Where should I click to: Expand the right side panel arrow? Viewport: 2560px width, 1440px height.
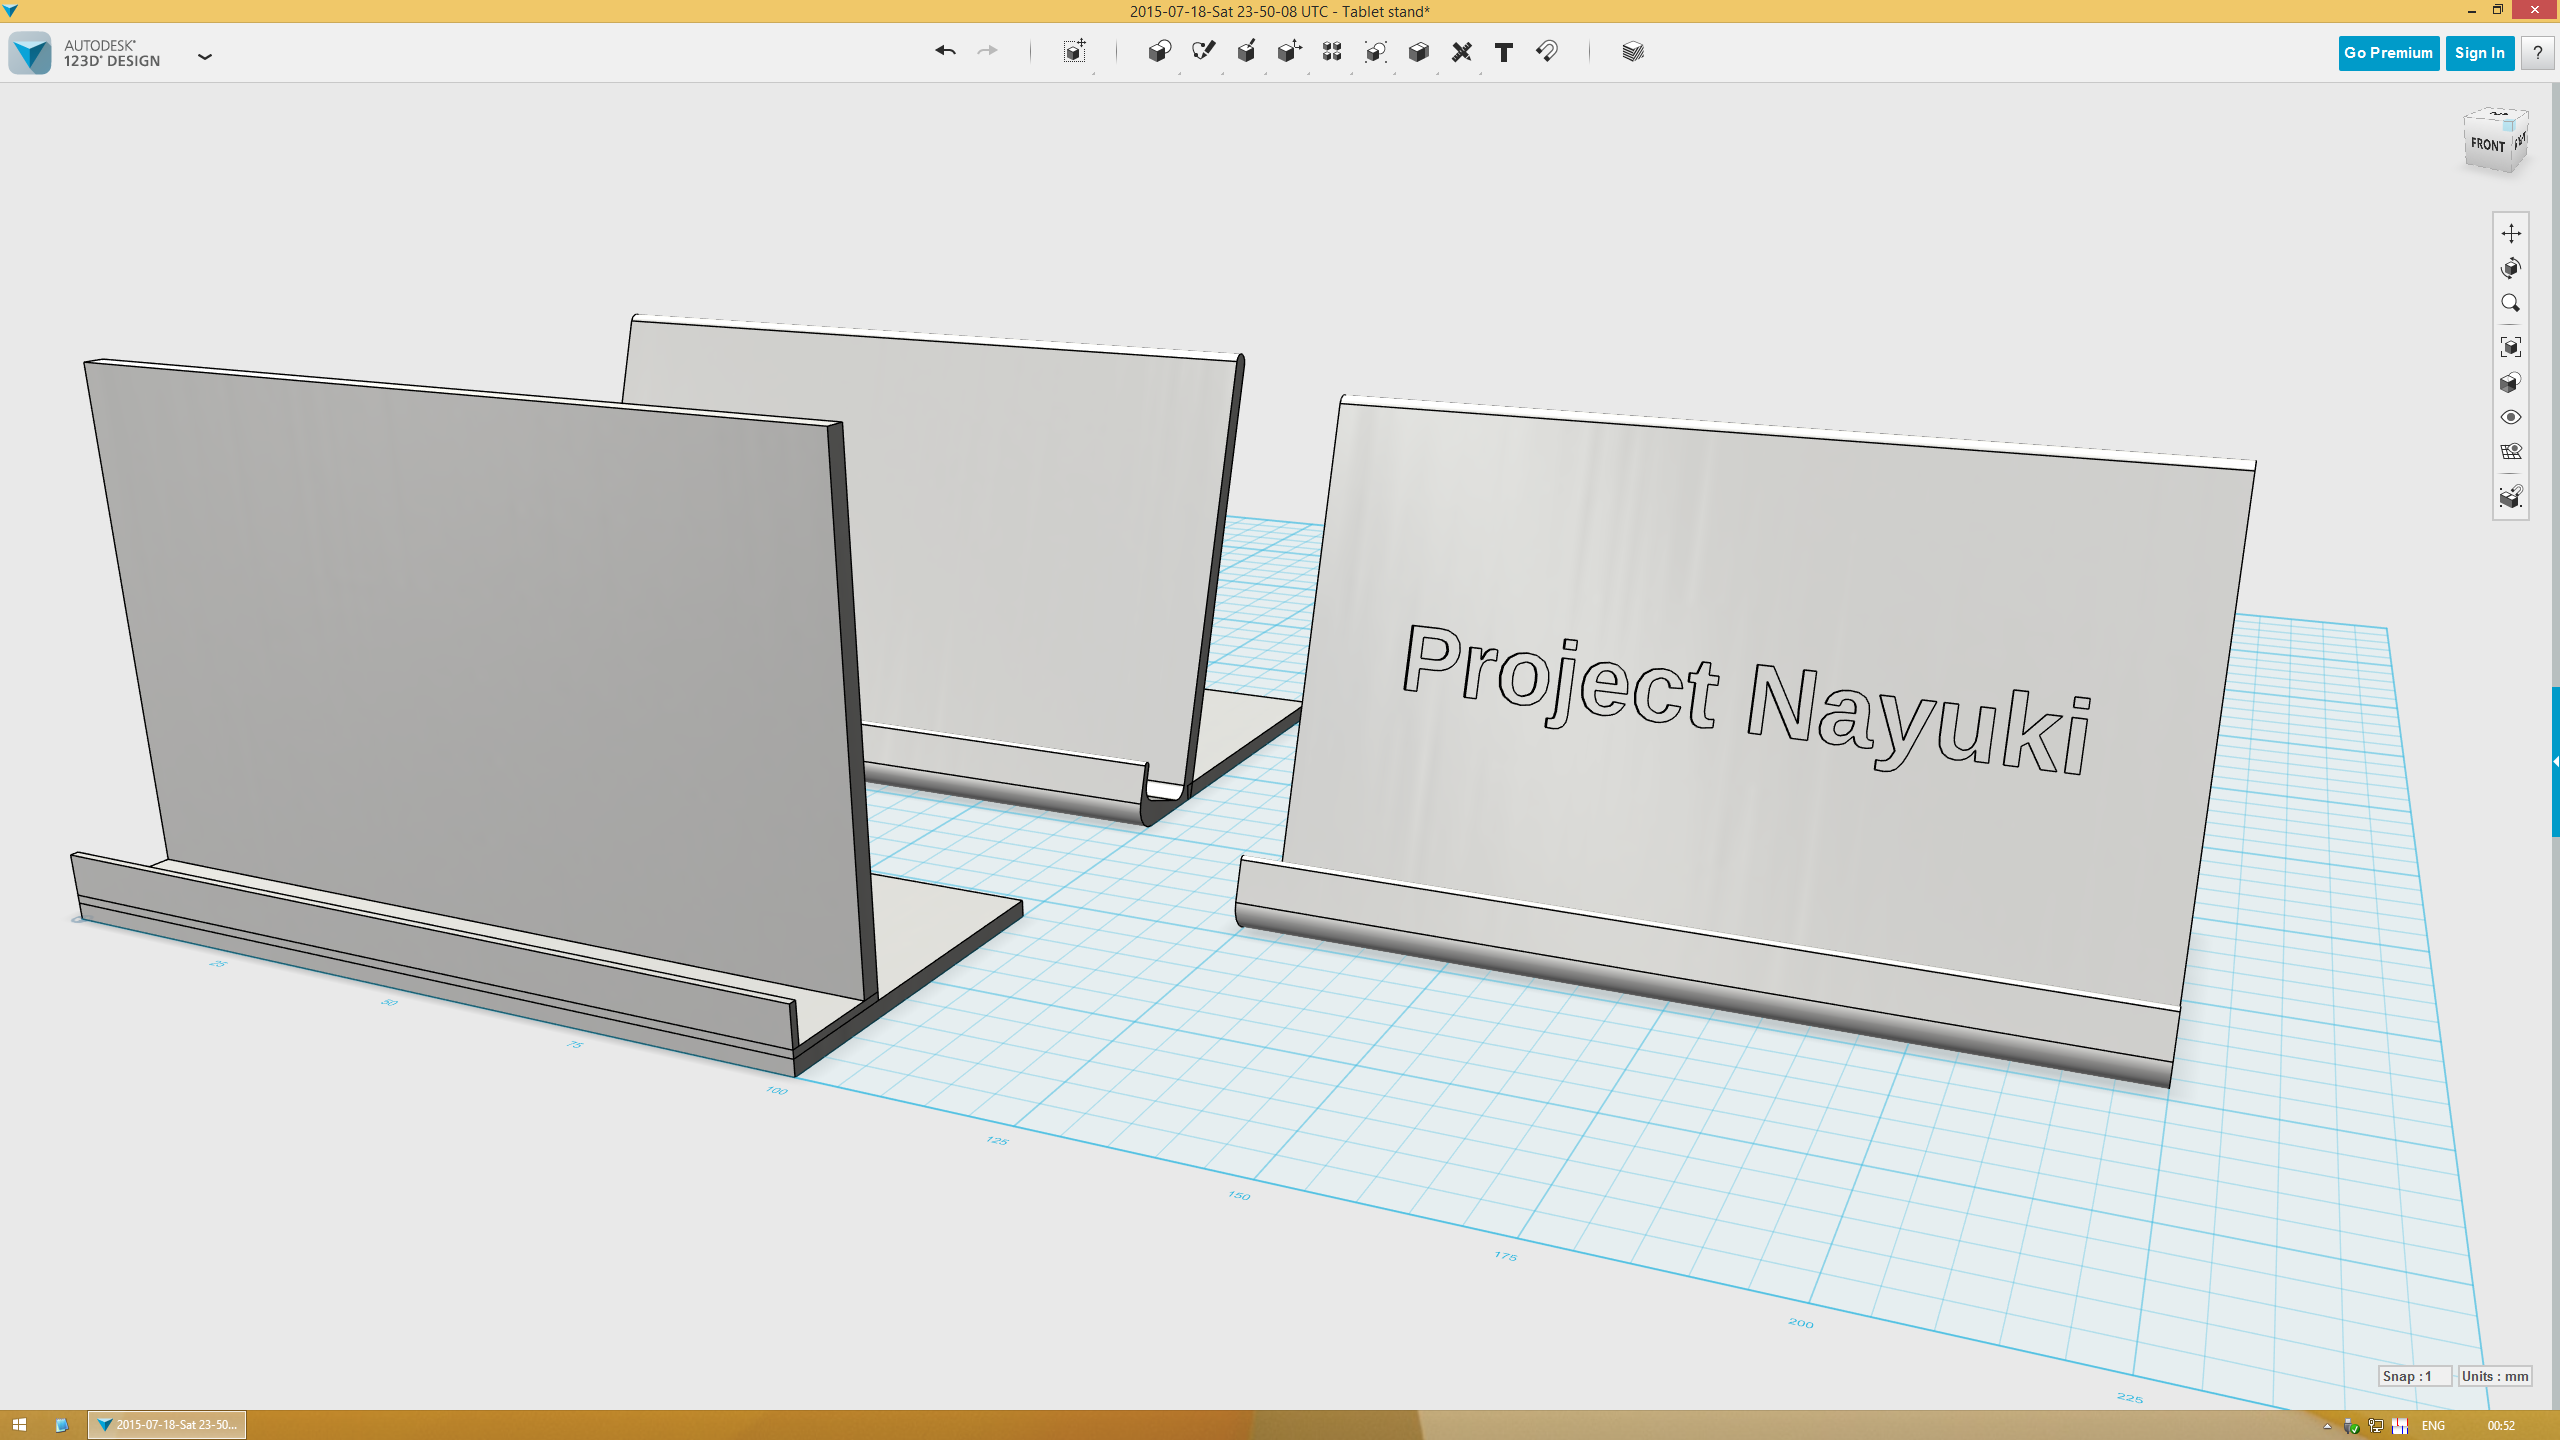tap(2555, 762)
